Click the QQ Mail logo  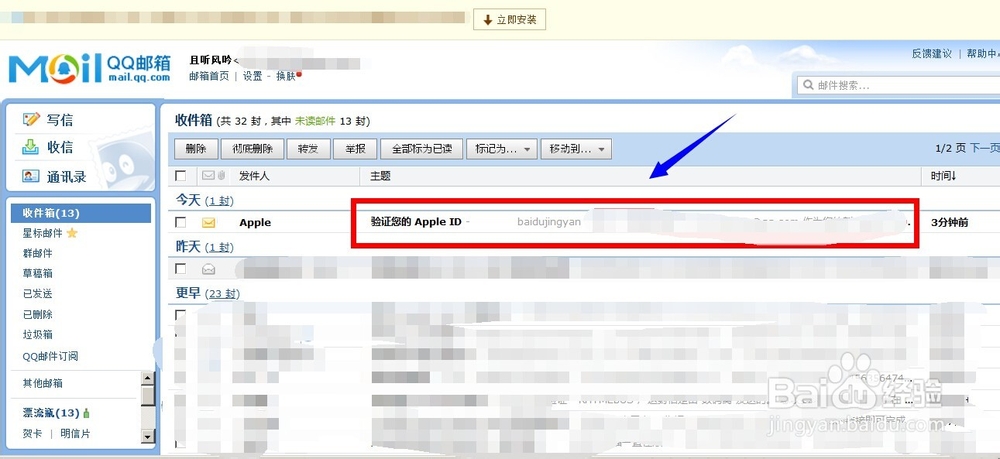[89, 68]
